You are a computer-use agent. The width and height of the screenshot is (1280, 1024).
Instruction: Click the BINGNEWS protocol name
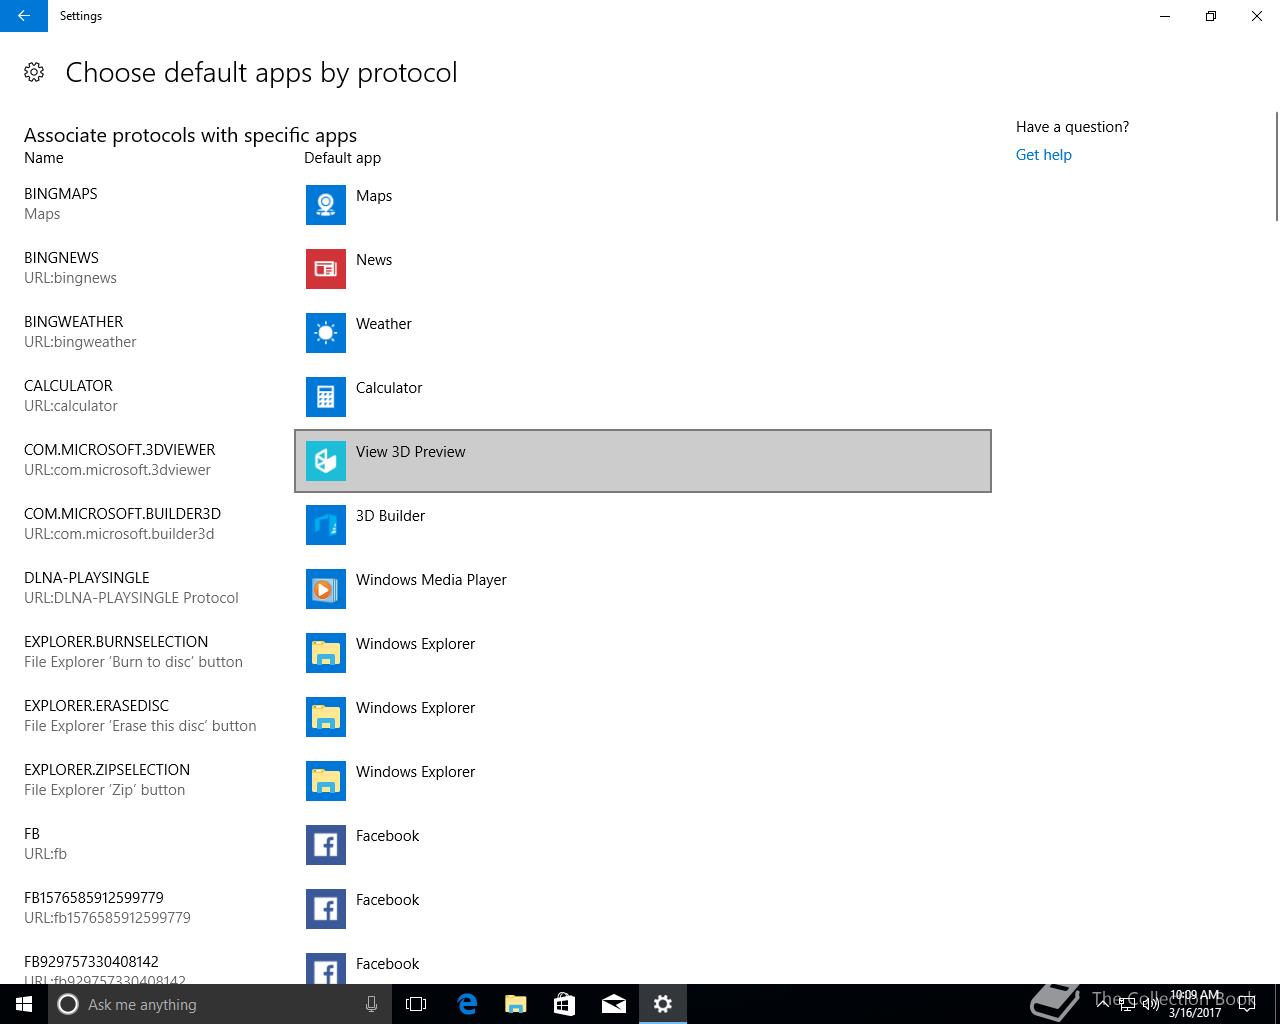(61, 258)
